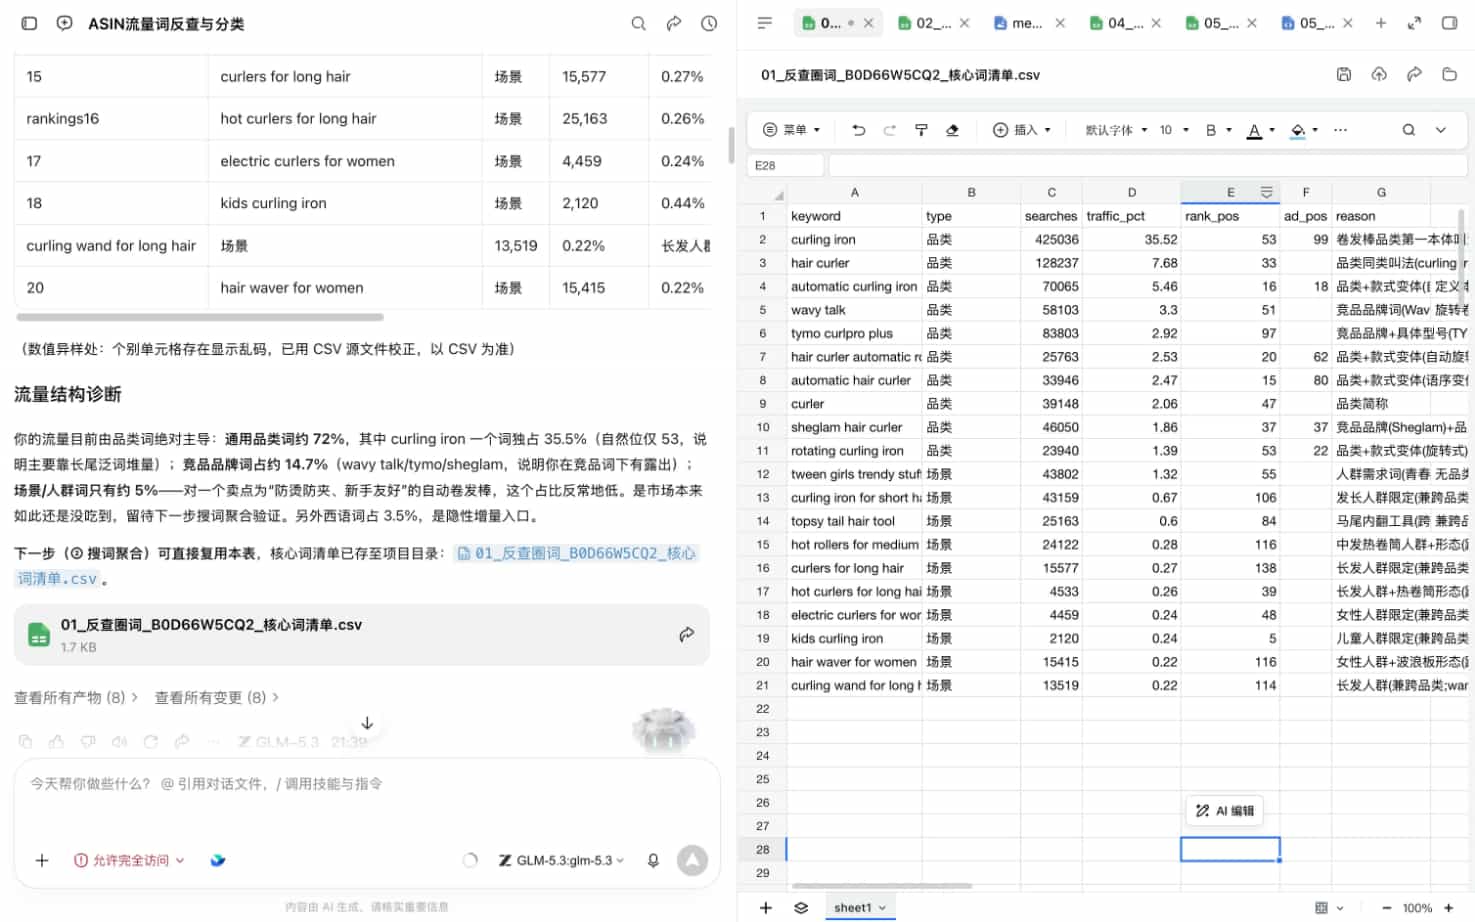Start voice input with microphone

[x=653, y=860]
